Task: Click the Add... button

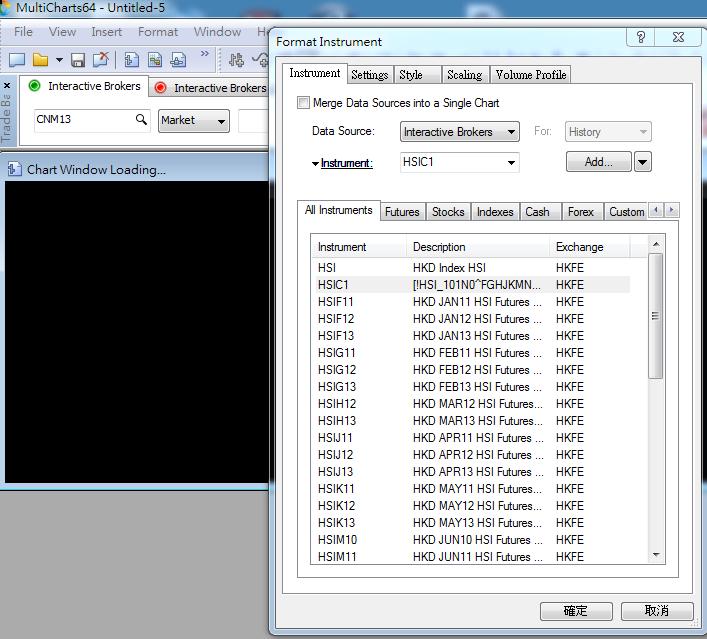Action: coord(598,161)
